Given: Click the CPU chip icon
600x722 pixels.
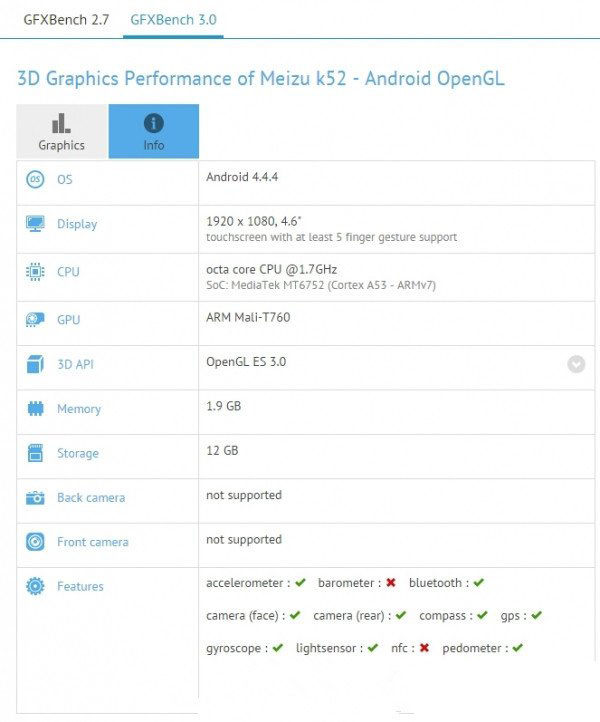Looking at the screenshot, I should [x=36, y=272].
